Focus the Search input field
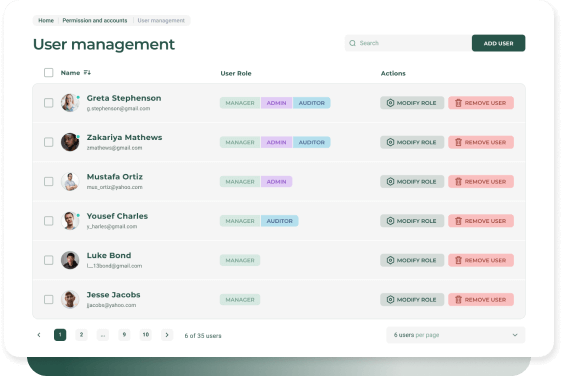Screen dimensions: 562x376 (408, 43)
